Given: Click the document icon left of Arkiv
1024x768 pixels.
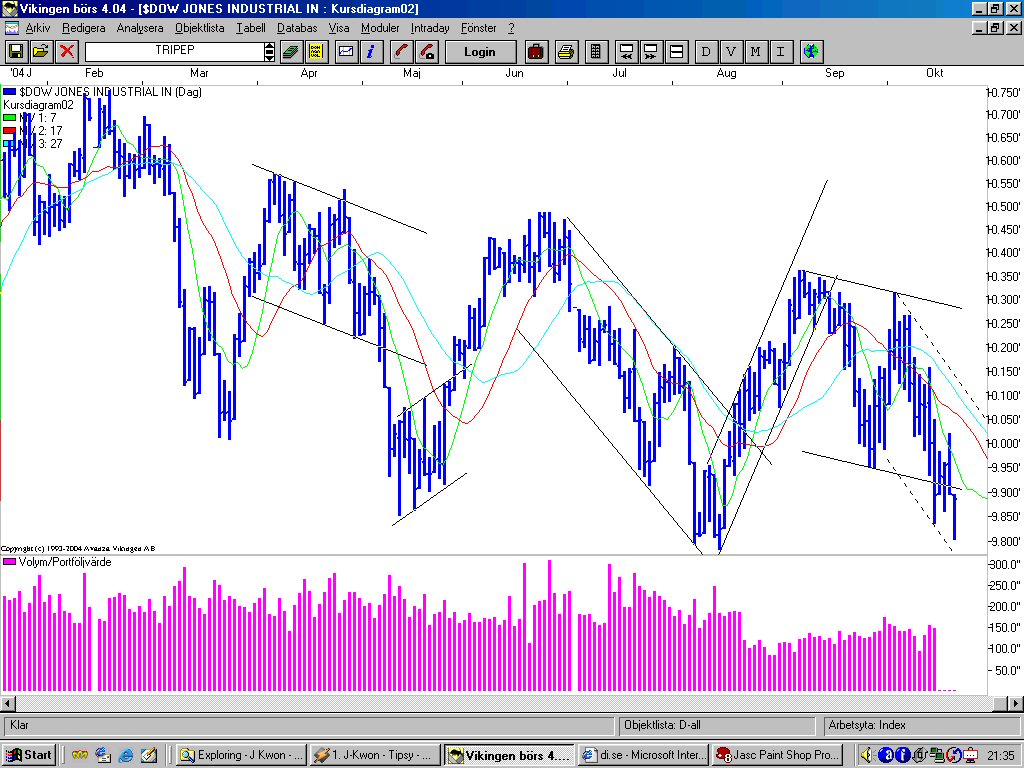Looking at the screenshot, I should pos(12,28).
